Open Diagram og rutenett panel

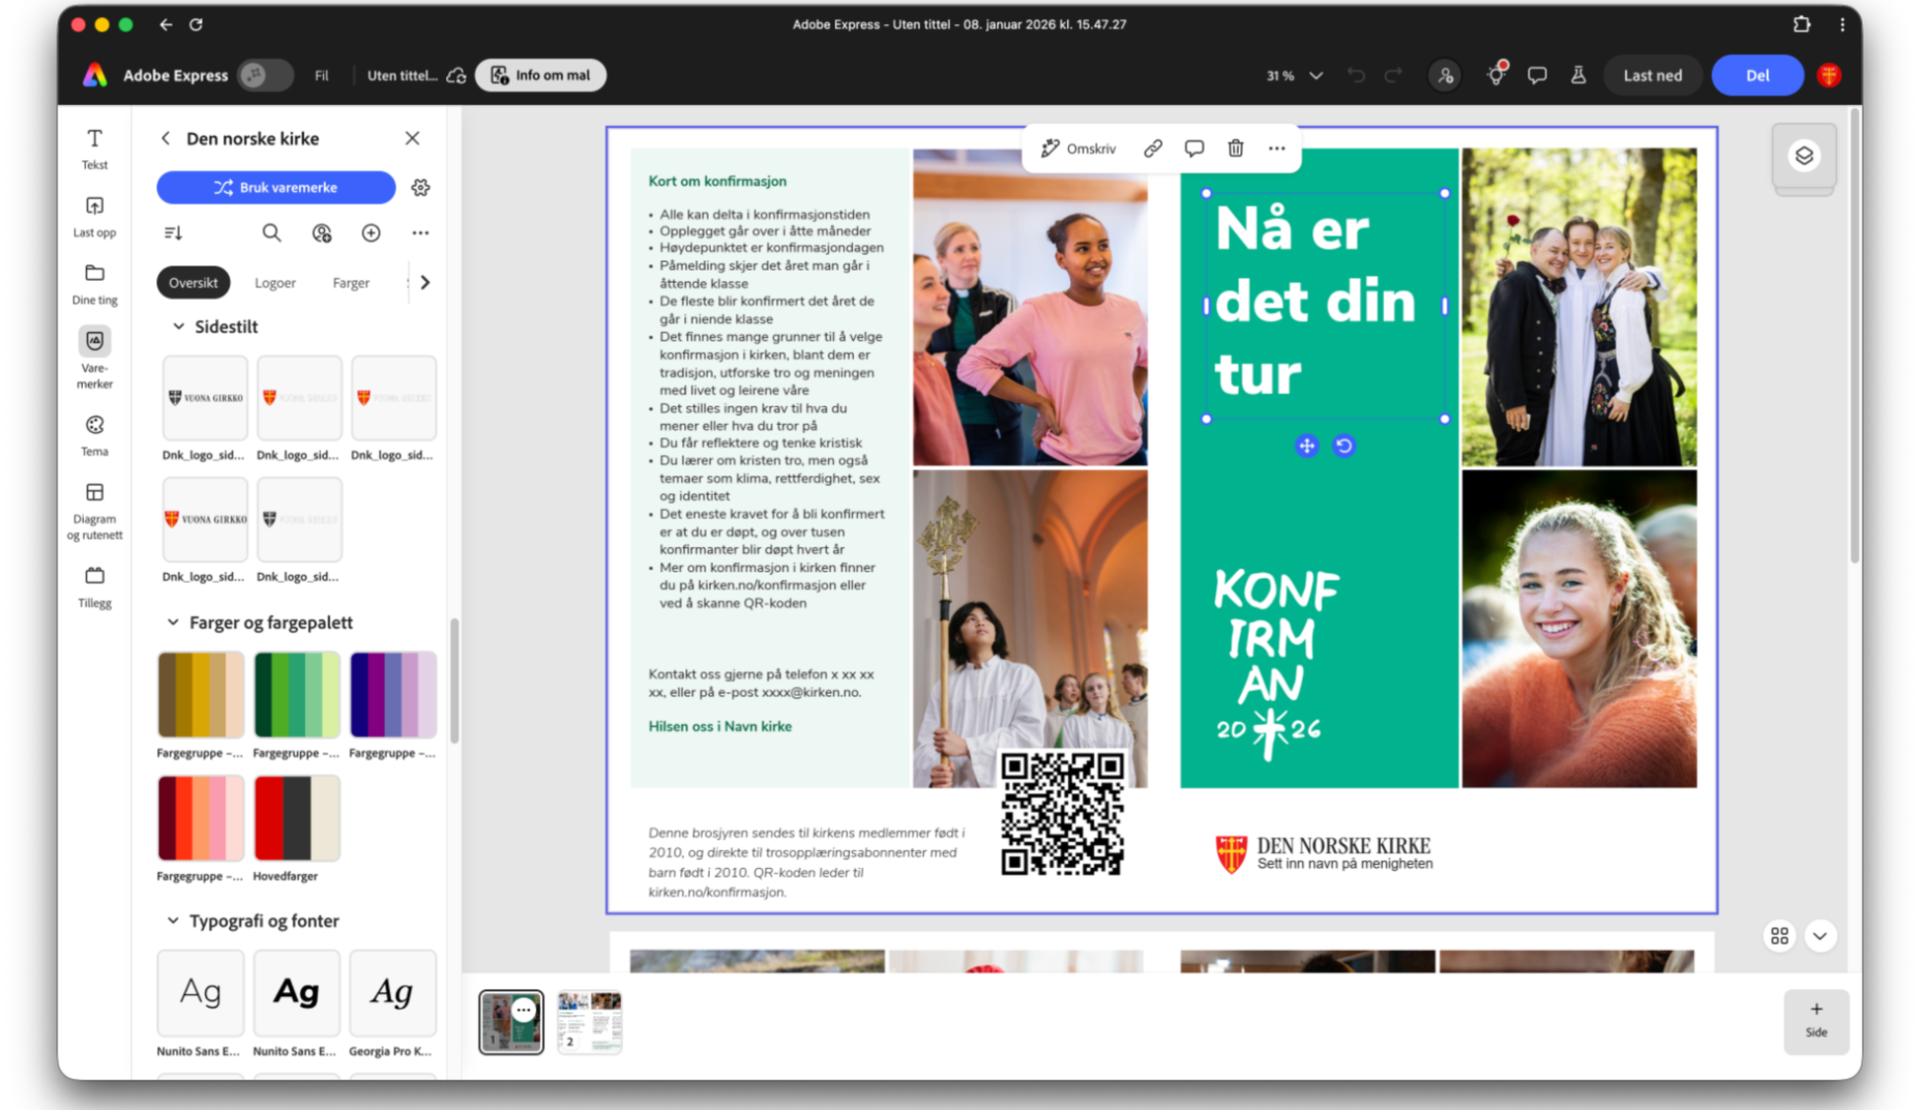coord(94,493)
